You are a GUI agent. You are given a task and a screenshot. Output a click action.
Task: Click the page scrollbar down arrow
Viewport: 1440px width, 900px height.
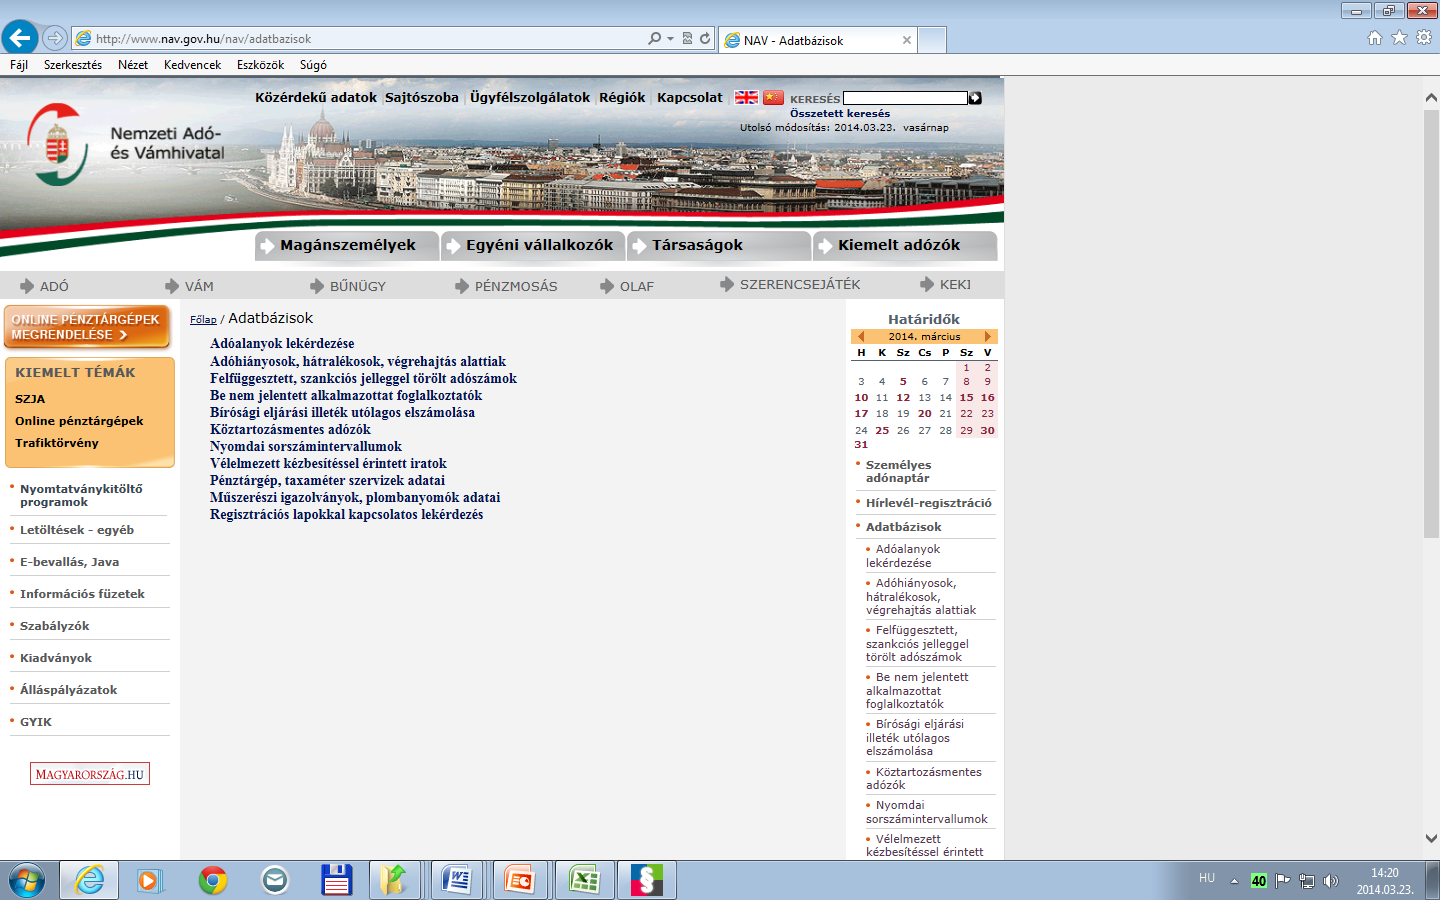coord(1431,839)
